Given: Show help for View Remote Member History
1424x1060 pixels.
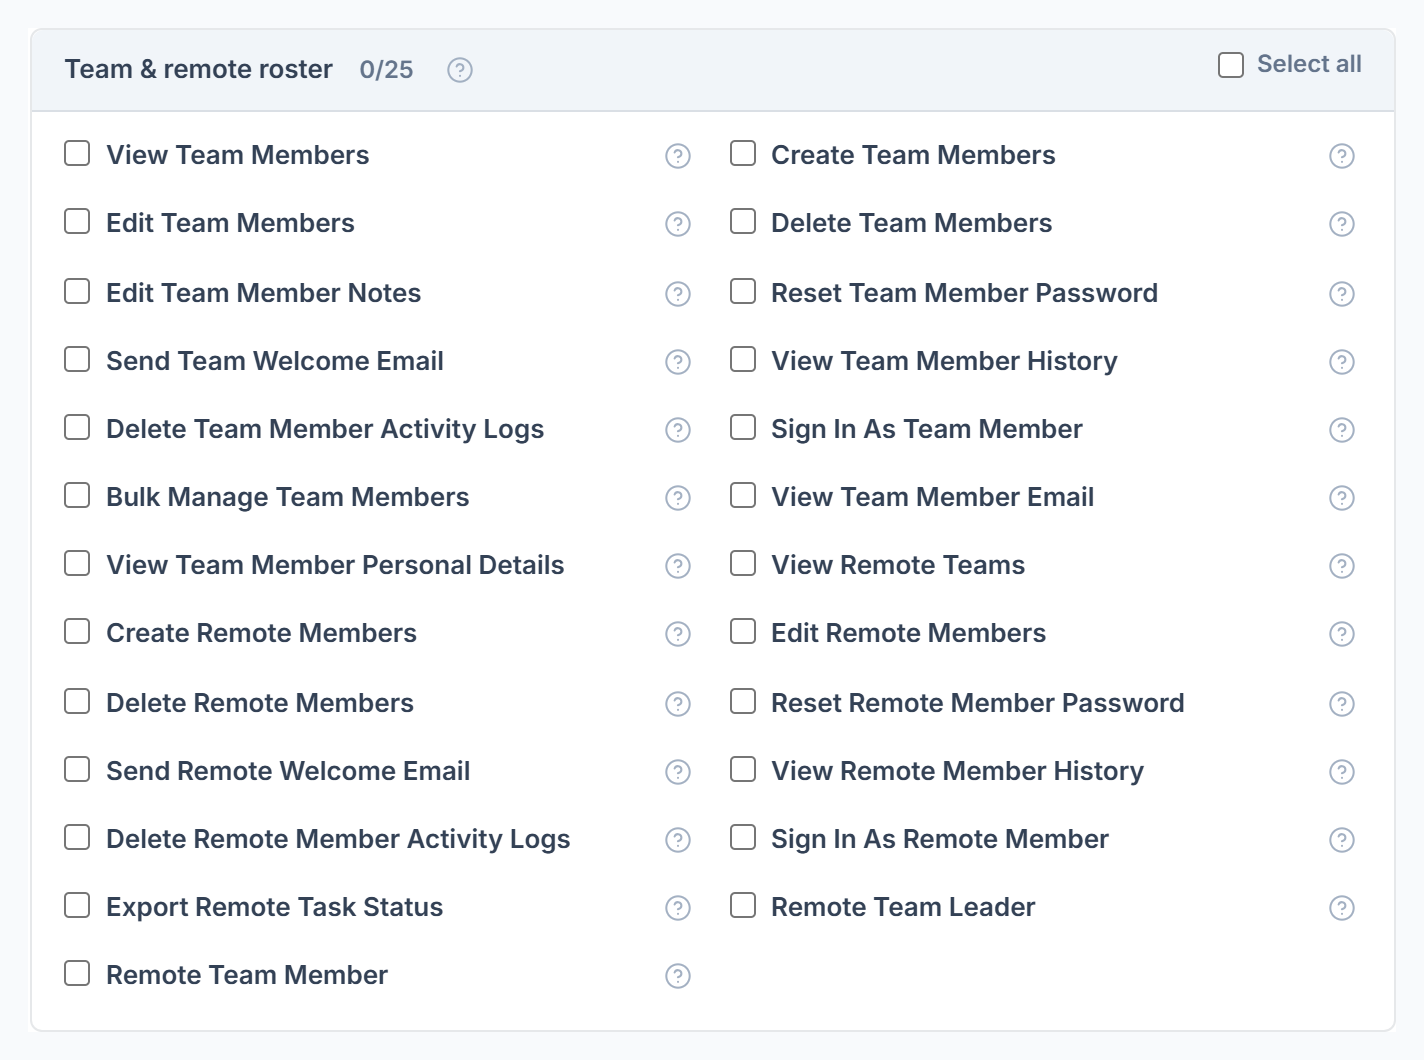Looking at the screenshot, I should point(1342,772).
